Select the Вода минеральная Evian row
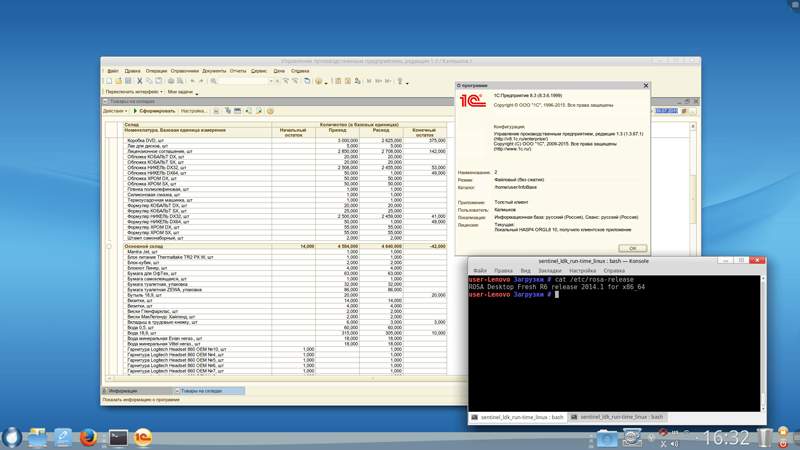Screen dimensions: 800x450 click(285, 338)
